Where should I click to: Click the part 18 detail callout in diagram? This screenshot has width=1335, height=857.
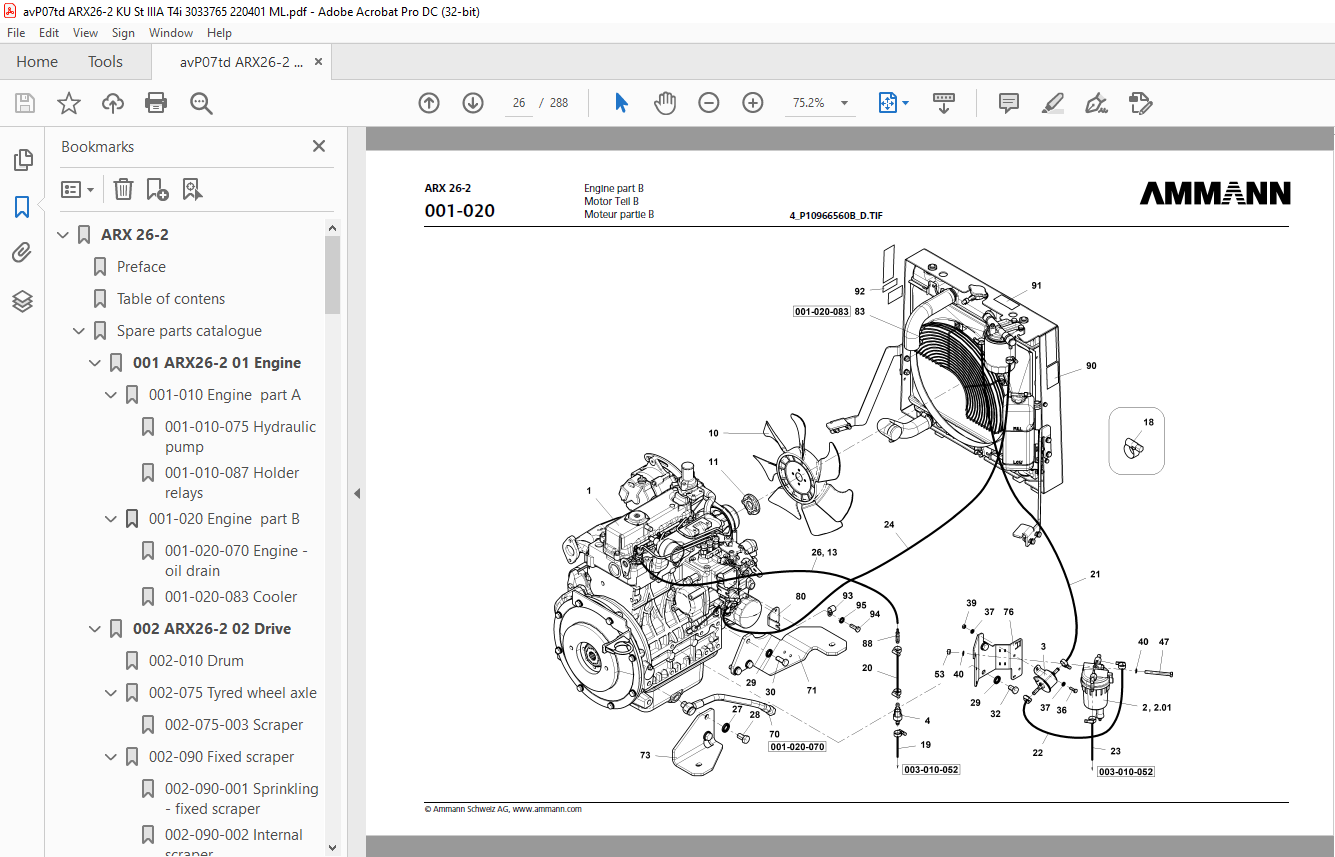point(1137,440)
